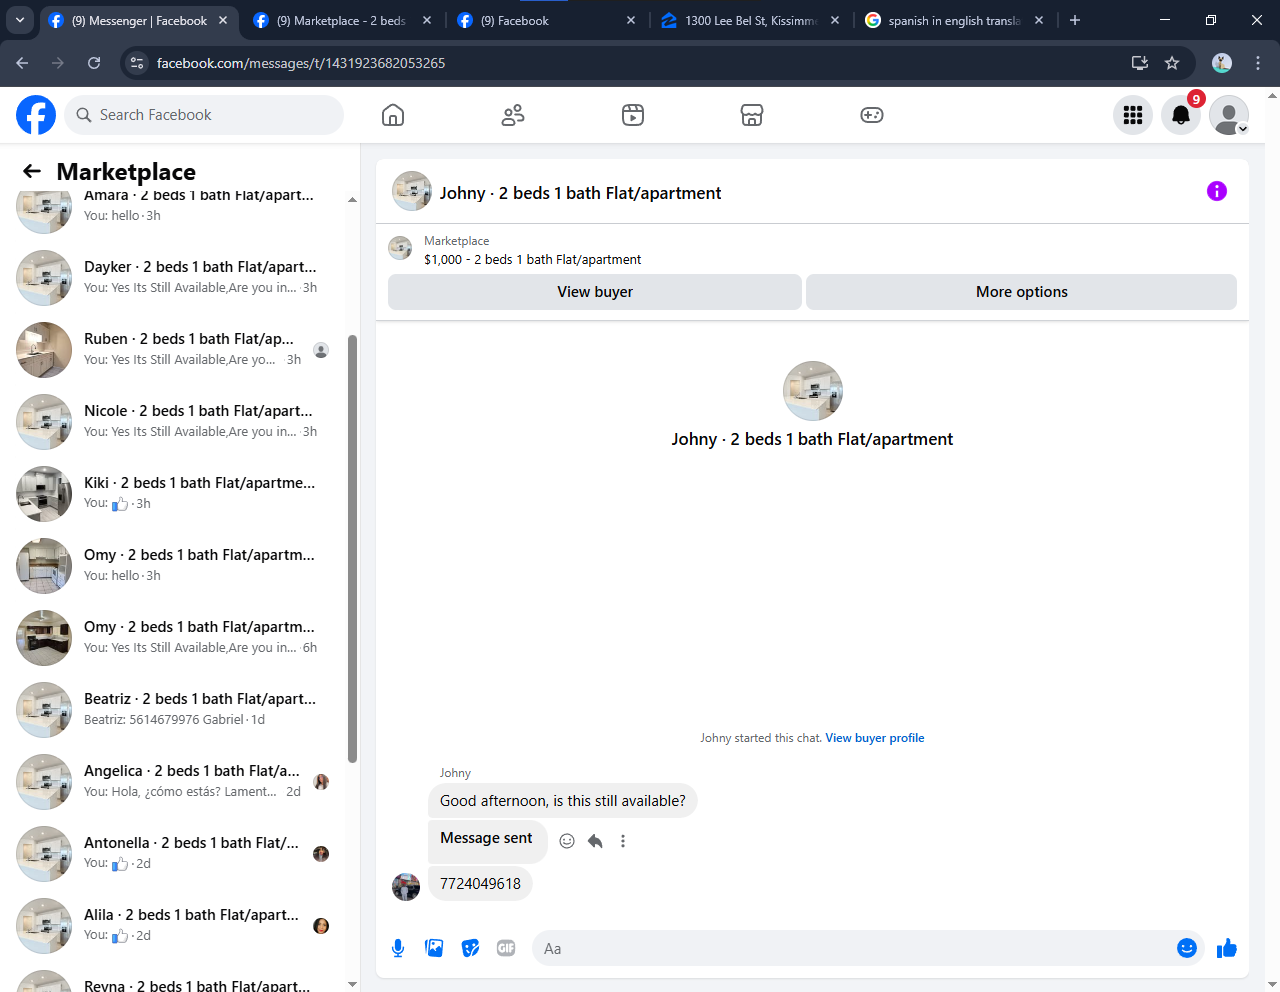
Task: Reload the page
Action: click(94, 63)
